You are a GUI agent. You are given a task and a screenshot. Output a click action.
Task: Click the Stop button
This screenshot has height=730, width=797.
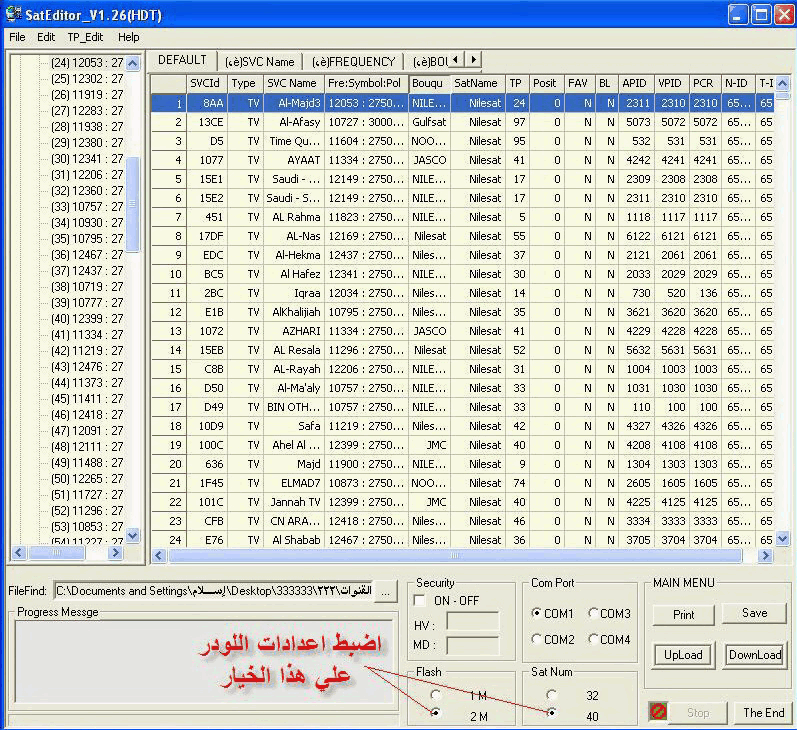[x=698, y=713]
